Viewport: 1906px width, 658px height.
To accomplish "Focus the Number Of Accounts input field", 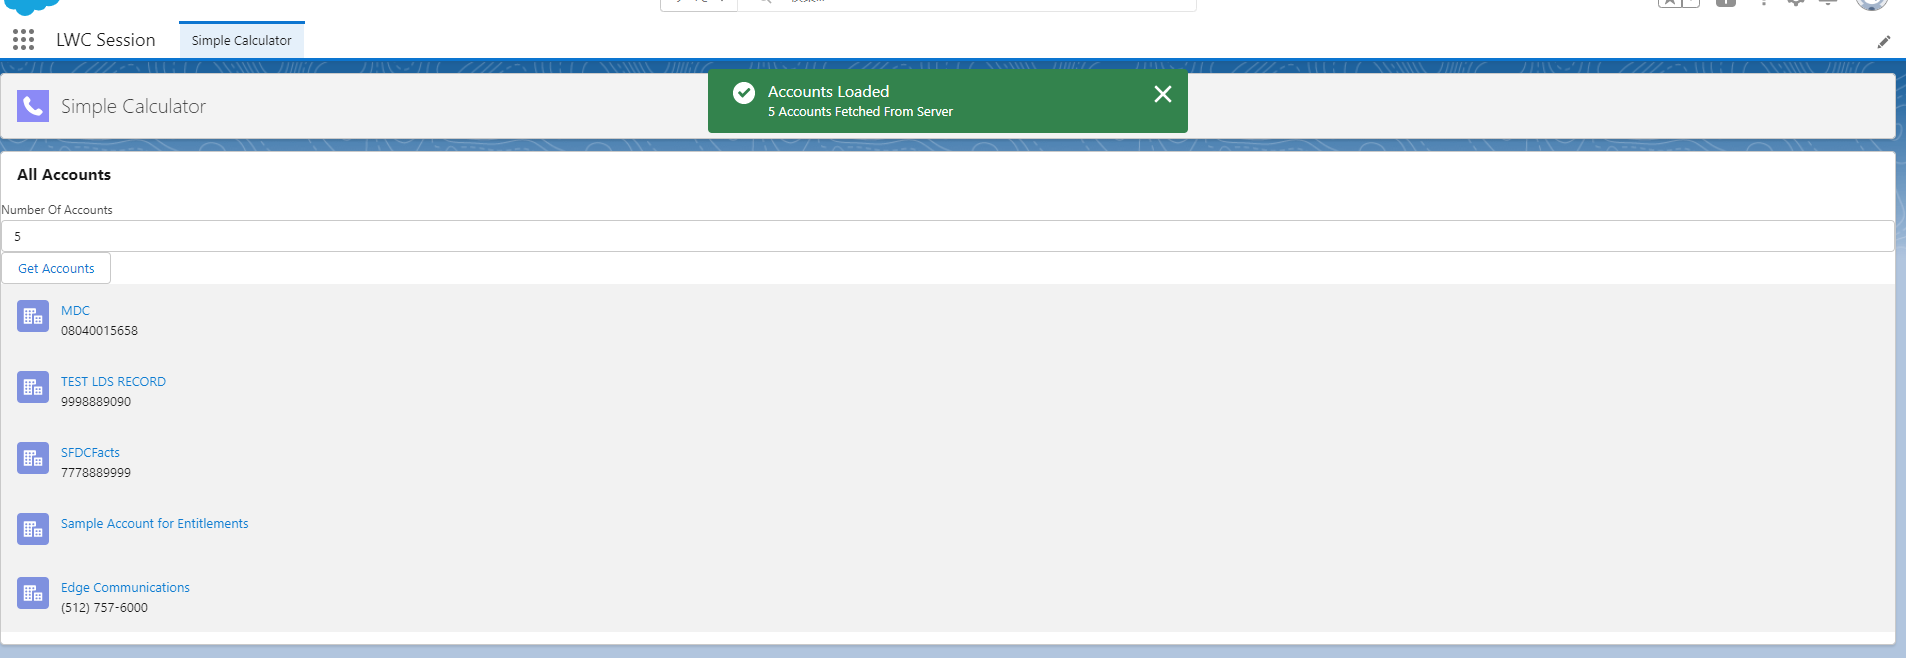I will (x=948, y=236).
